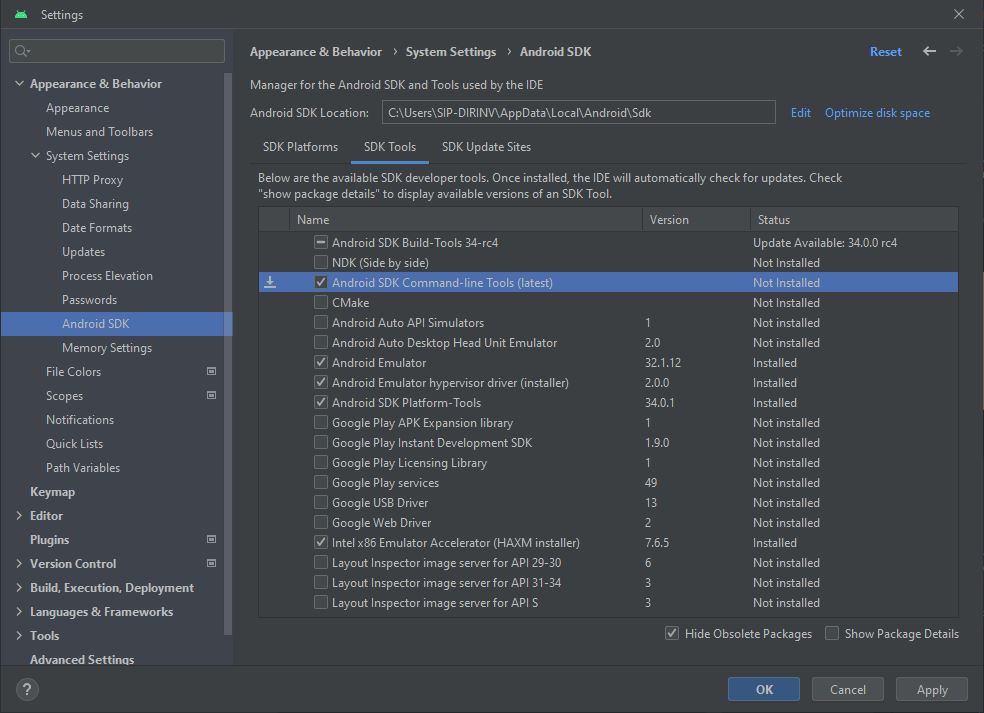
Task: Switch to the SDK Platforms tab
Action: point(300,147)
